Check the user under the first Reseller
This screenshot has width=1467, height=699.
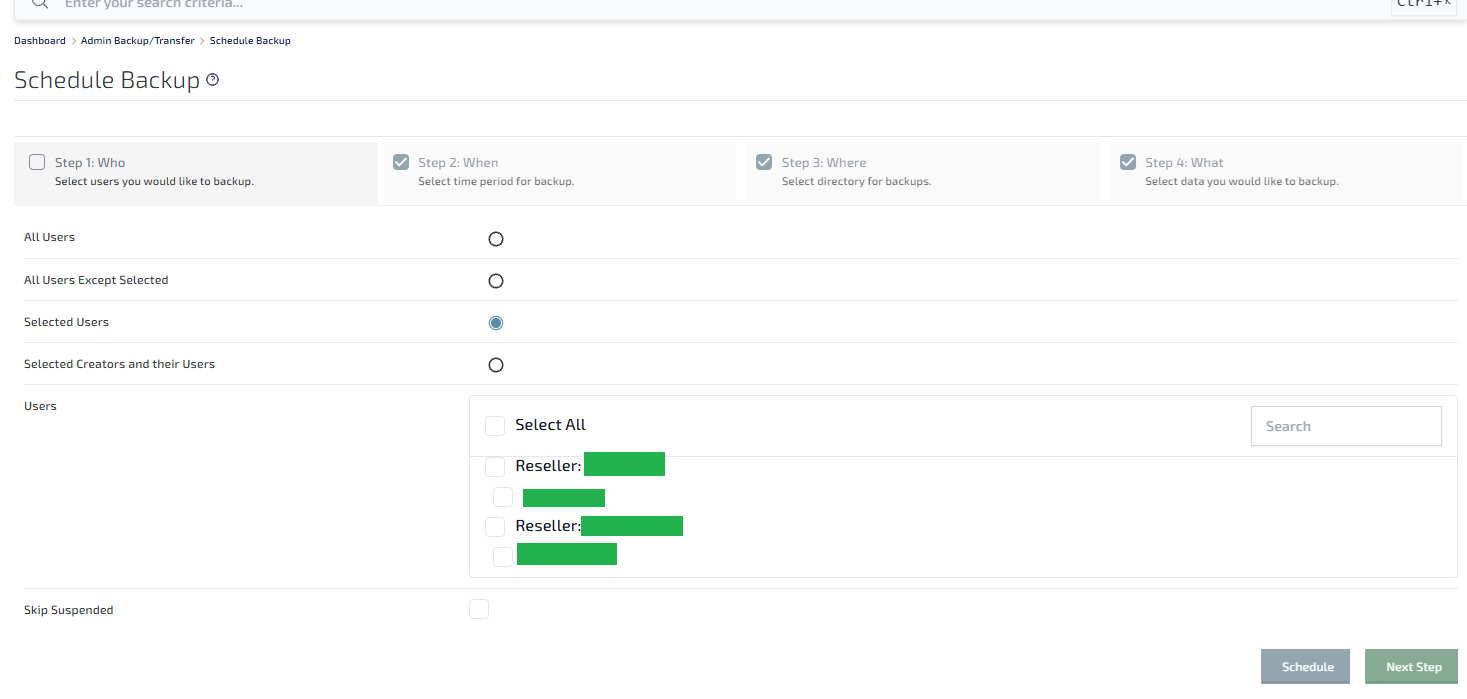click(503, 497)
